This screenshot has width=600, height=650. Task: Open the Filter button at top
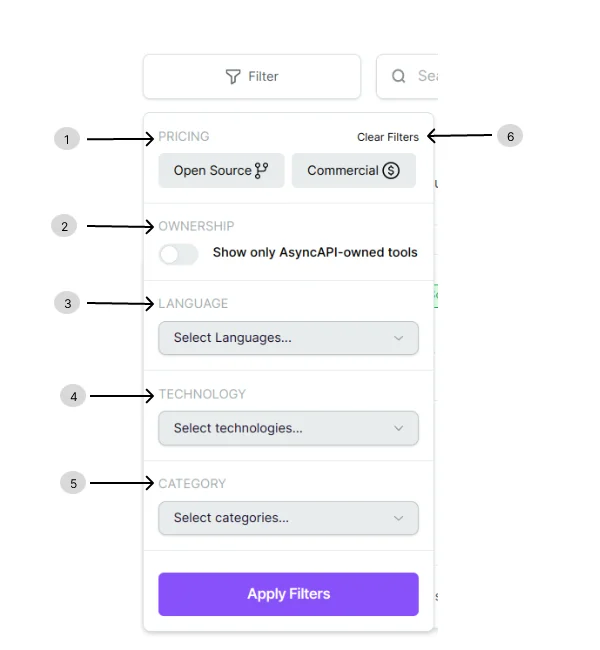pos(252,77)
